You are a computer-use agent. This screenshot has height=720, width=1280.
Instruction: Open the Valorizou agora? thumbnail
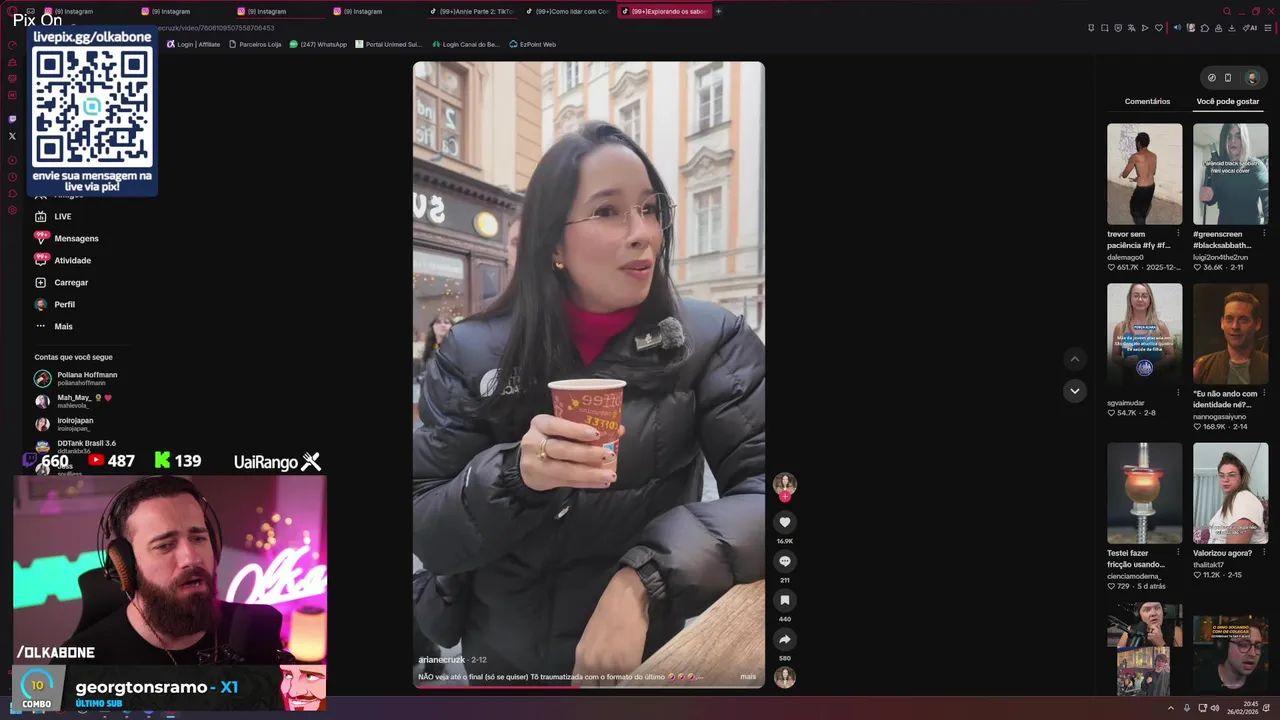[1230, 494]
